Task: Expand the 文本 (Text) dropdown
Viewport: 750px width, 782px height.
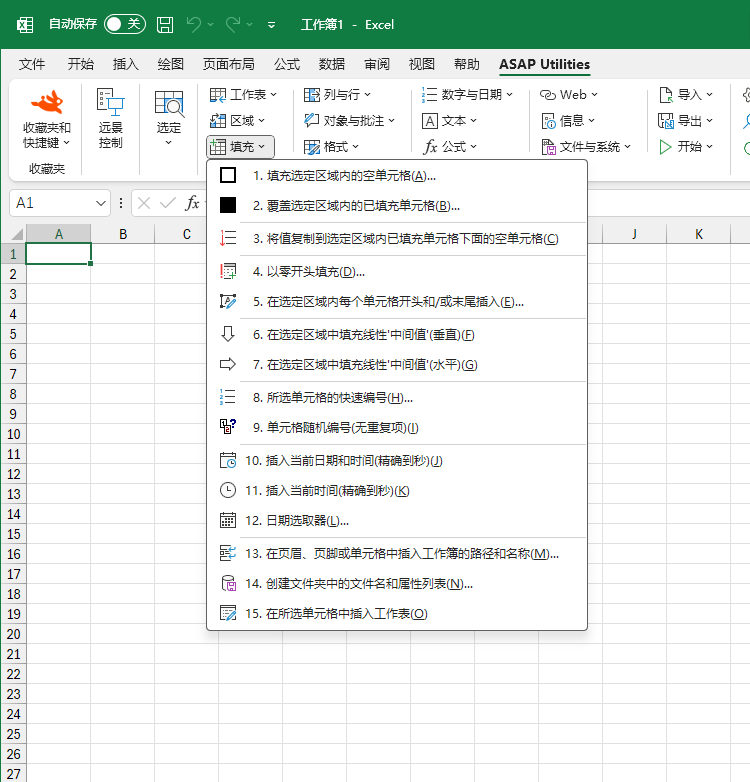Action: tap(449, 120)
